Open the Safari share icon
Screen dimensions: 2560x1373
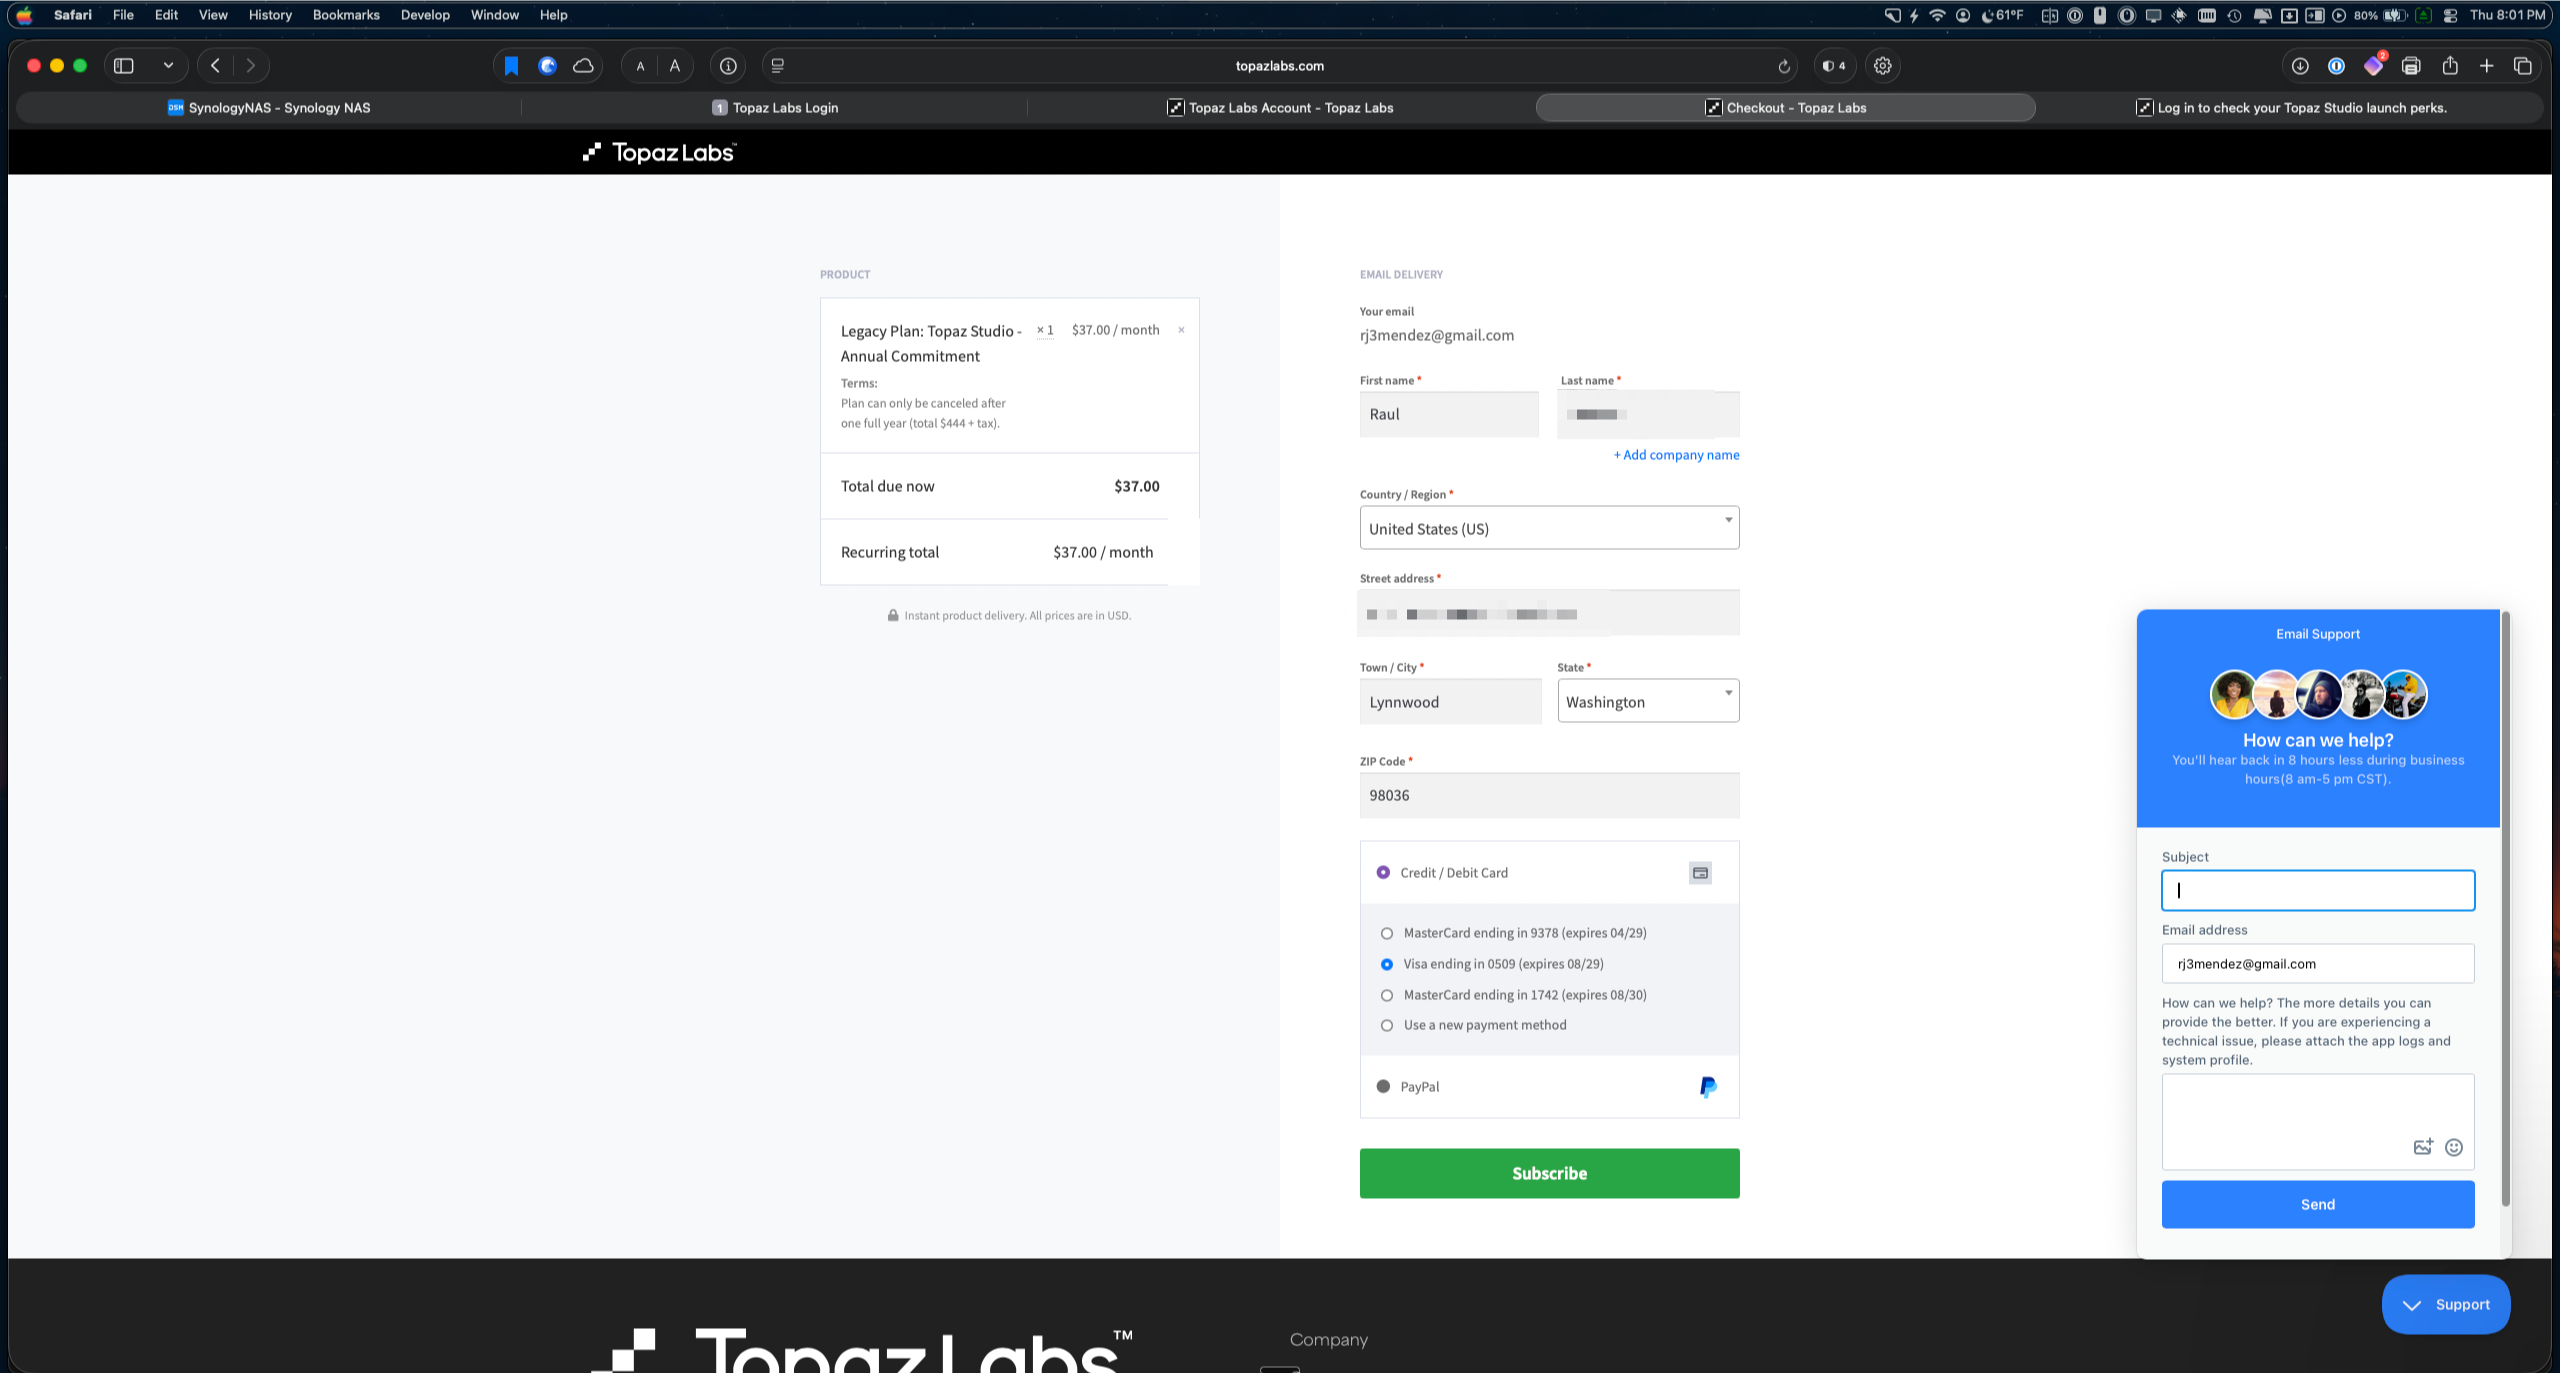coord(2449,66)
